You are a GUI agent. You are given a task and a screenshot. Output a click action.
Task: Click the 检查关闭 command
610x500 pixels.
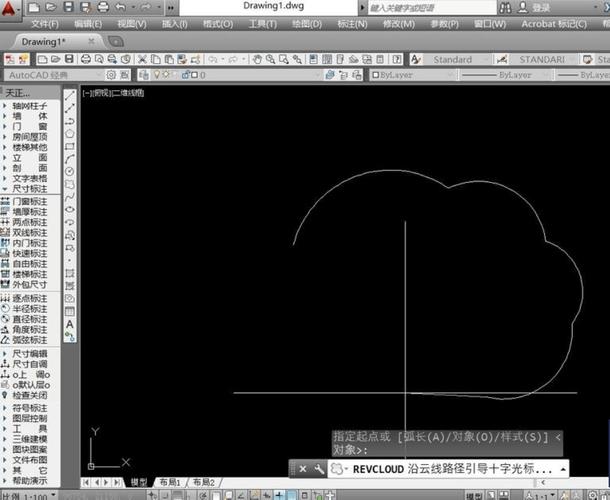coord(25,395)
